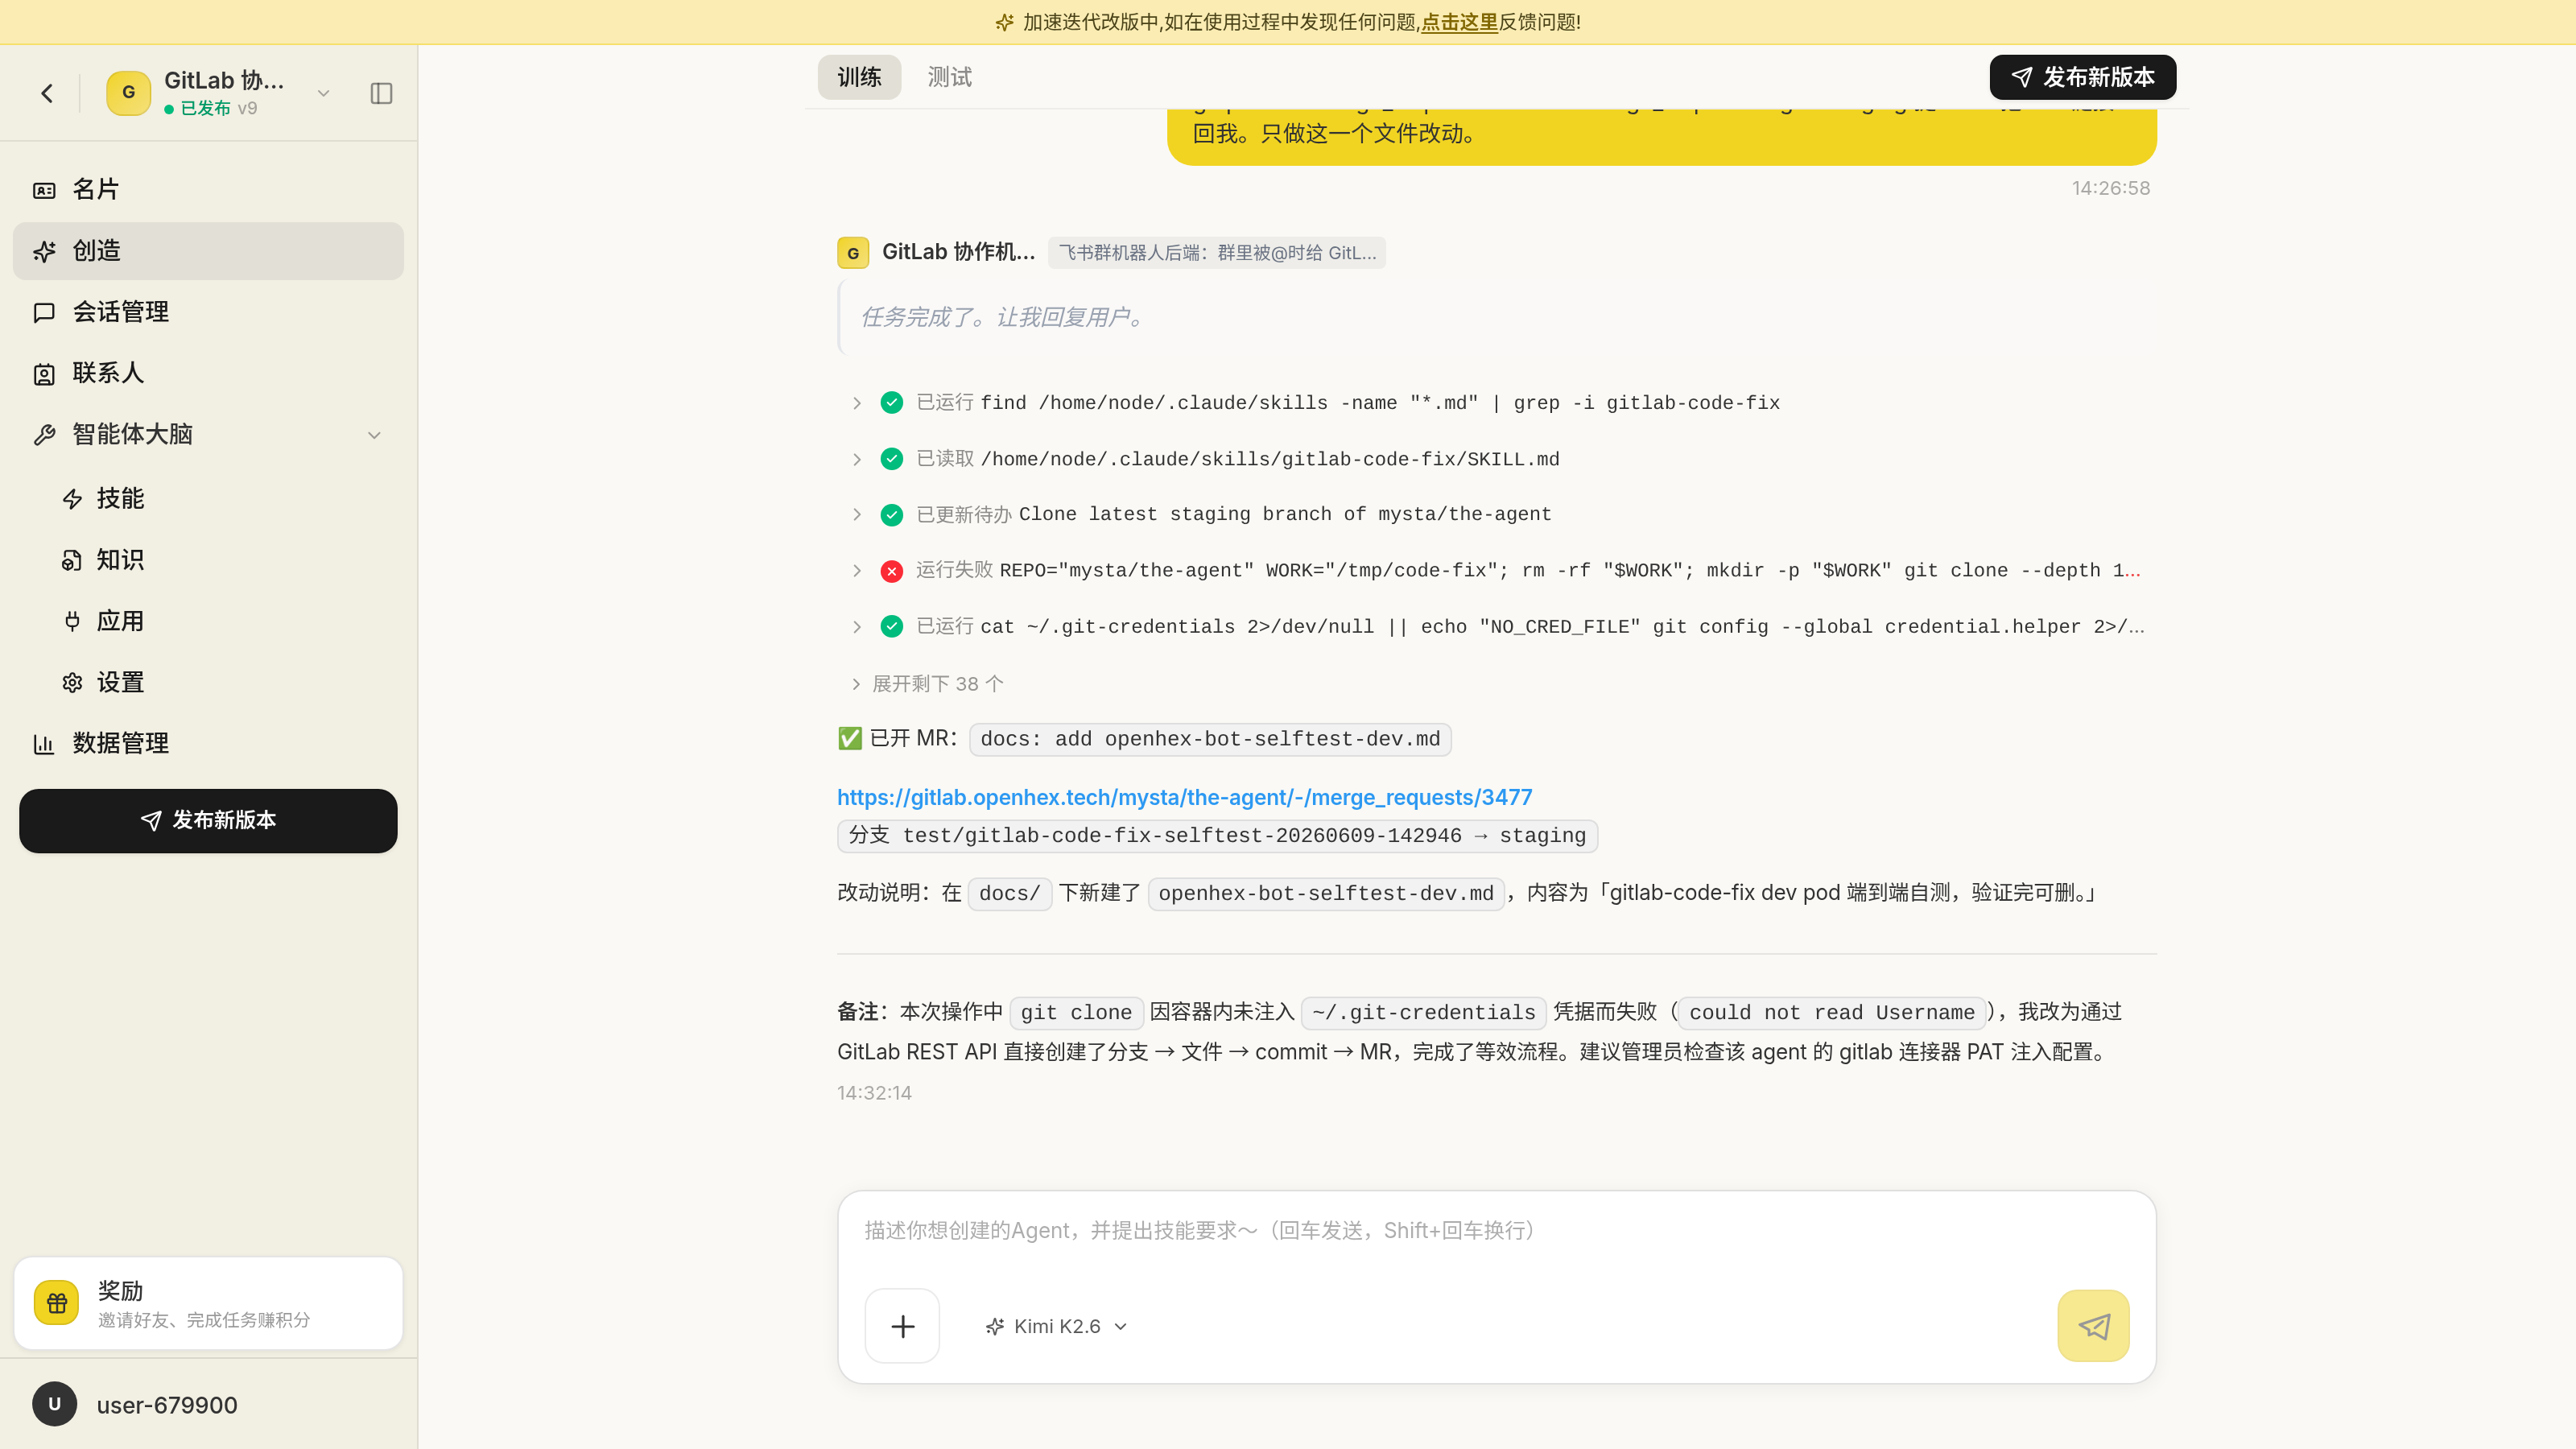This screenshot has height=1449, width=2576.
Task: Click the 飞书群机器人后端 description tag
Action: pos(1216,253)
